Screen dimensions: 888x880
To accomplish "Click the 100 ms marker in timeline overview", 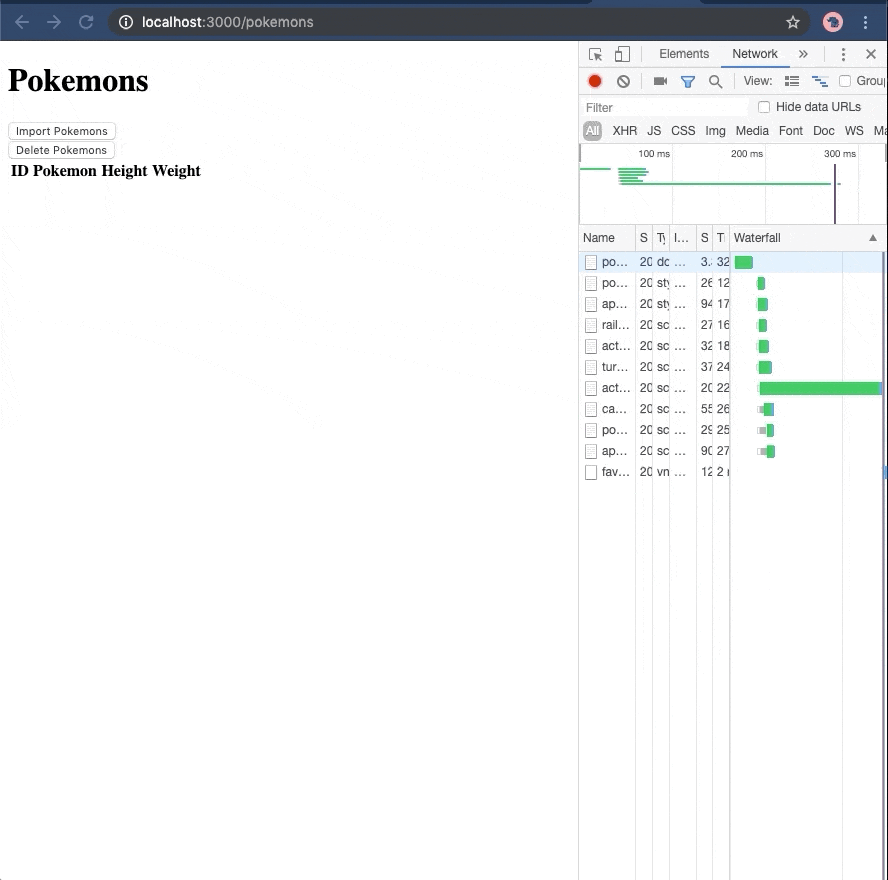I will [x=654, y=154].
